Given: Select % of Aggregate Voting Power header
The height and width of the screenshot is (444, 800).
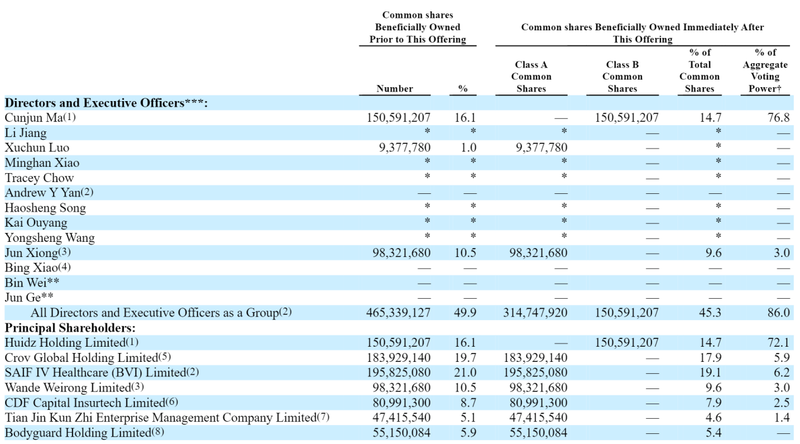Looking at the screenshot, I should (x=765, y=70).
